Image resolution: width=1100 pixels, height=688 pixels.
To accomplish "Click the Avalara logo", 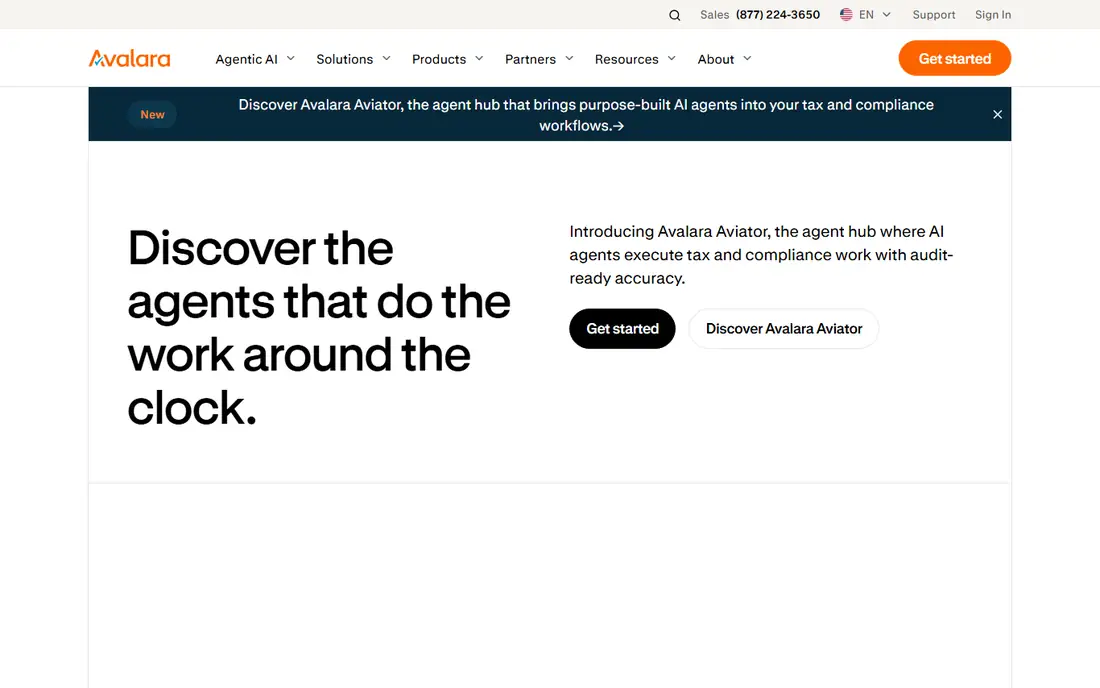I will (x=130, y=58).
